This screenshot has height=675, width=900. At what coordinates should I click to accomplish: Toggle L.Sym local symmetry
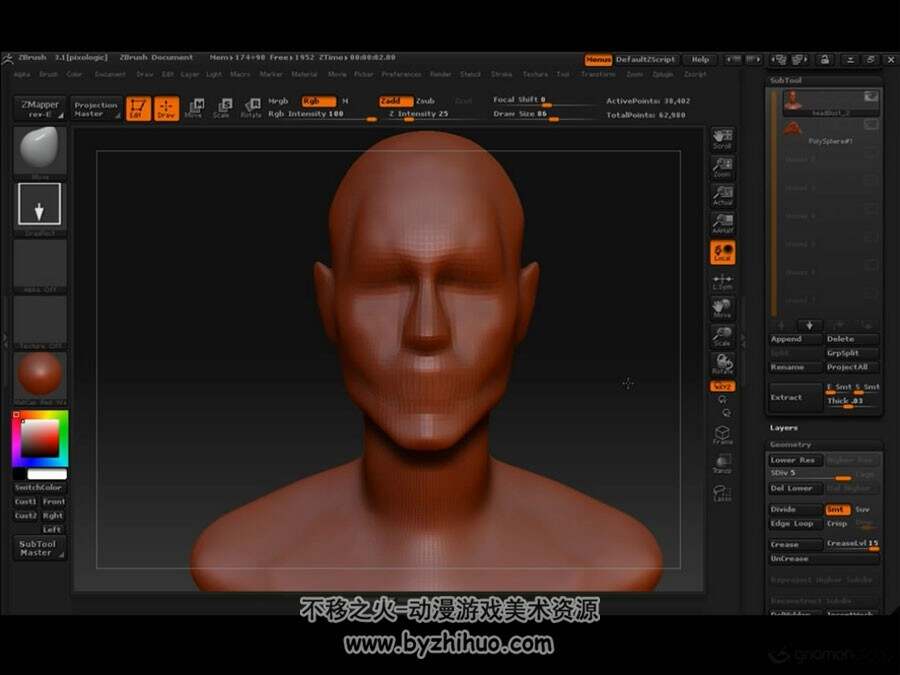tap(722, 281)
